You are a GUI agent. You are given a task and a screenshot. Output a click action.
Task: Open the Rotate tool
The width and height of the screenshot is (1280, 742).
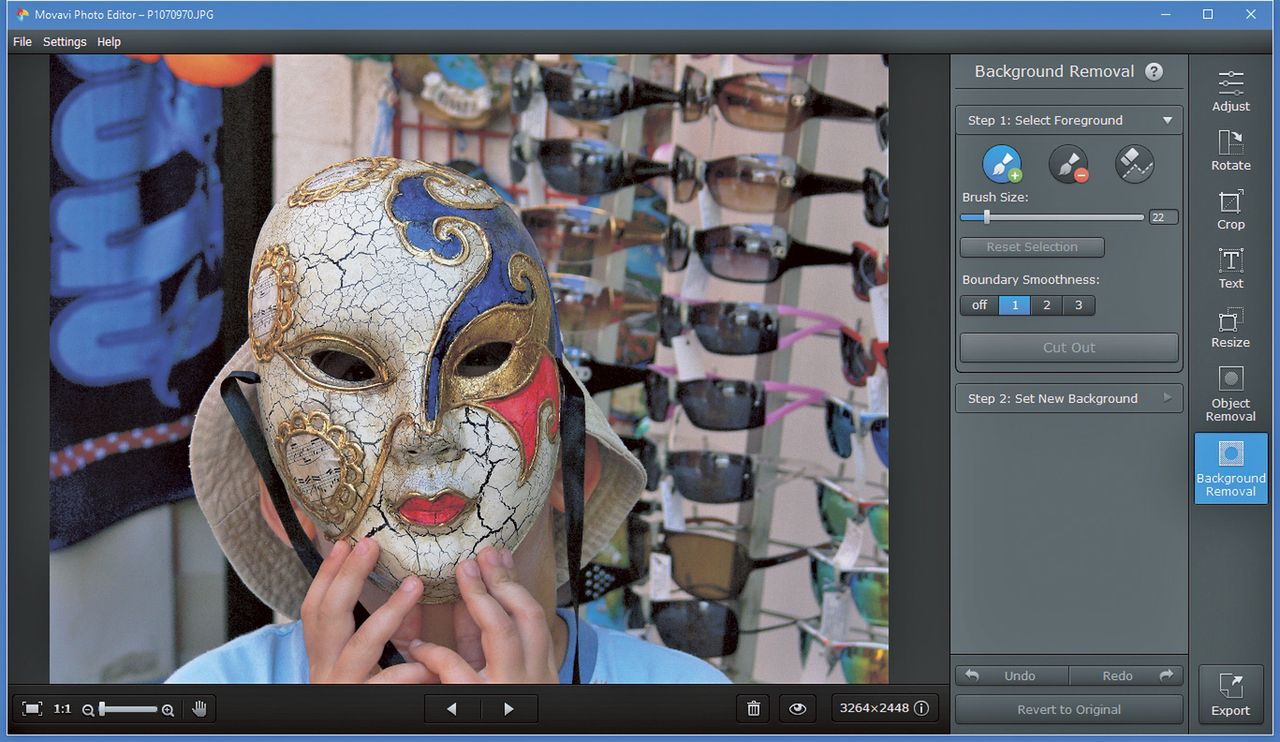click(1231, 150)
